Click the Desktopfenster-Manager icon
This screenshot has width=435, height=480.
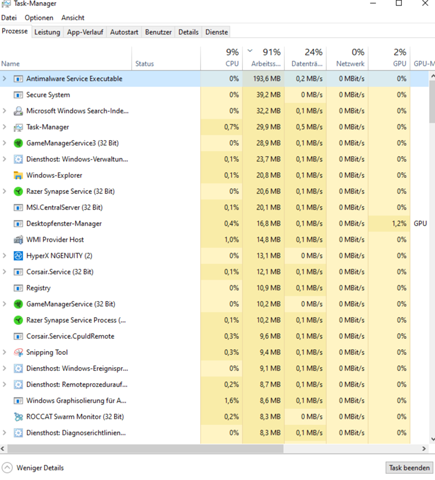(x=18, y=224)
